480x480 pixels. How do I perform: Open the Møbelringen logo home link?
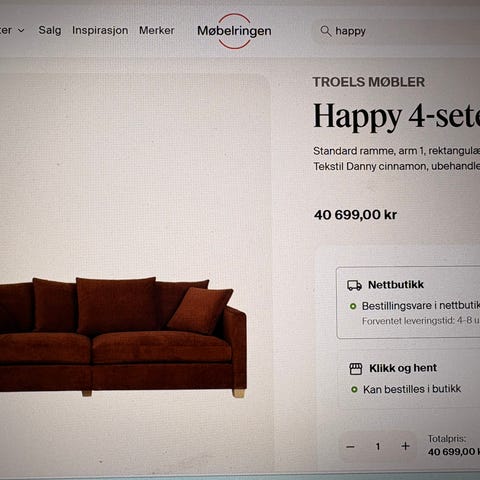[x=234, y=31]
